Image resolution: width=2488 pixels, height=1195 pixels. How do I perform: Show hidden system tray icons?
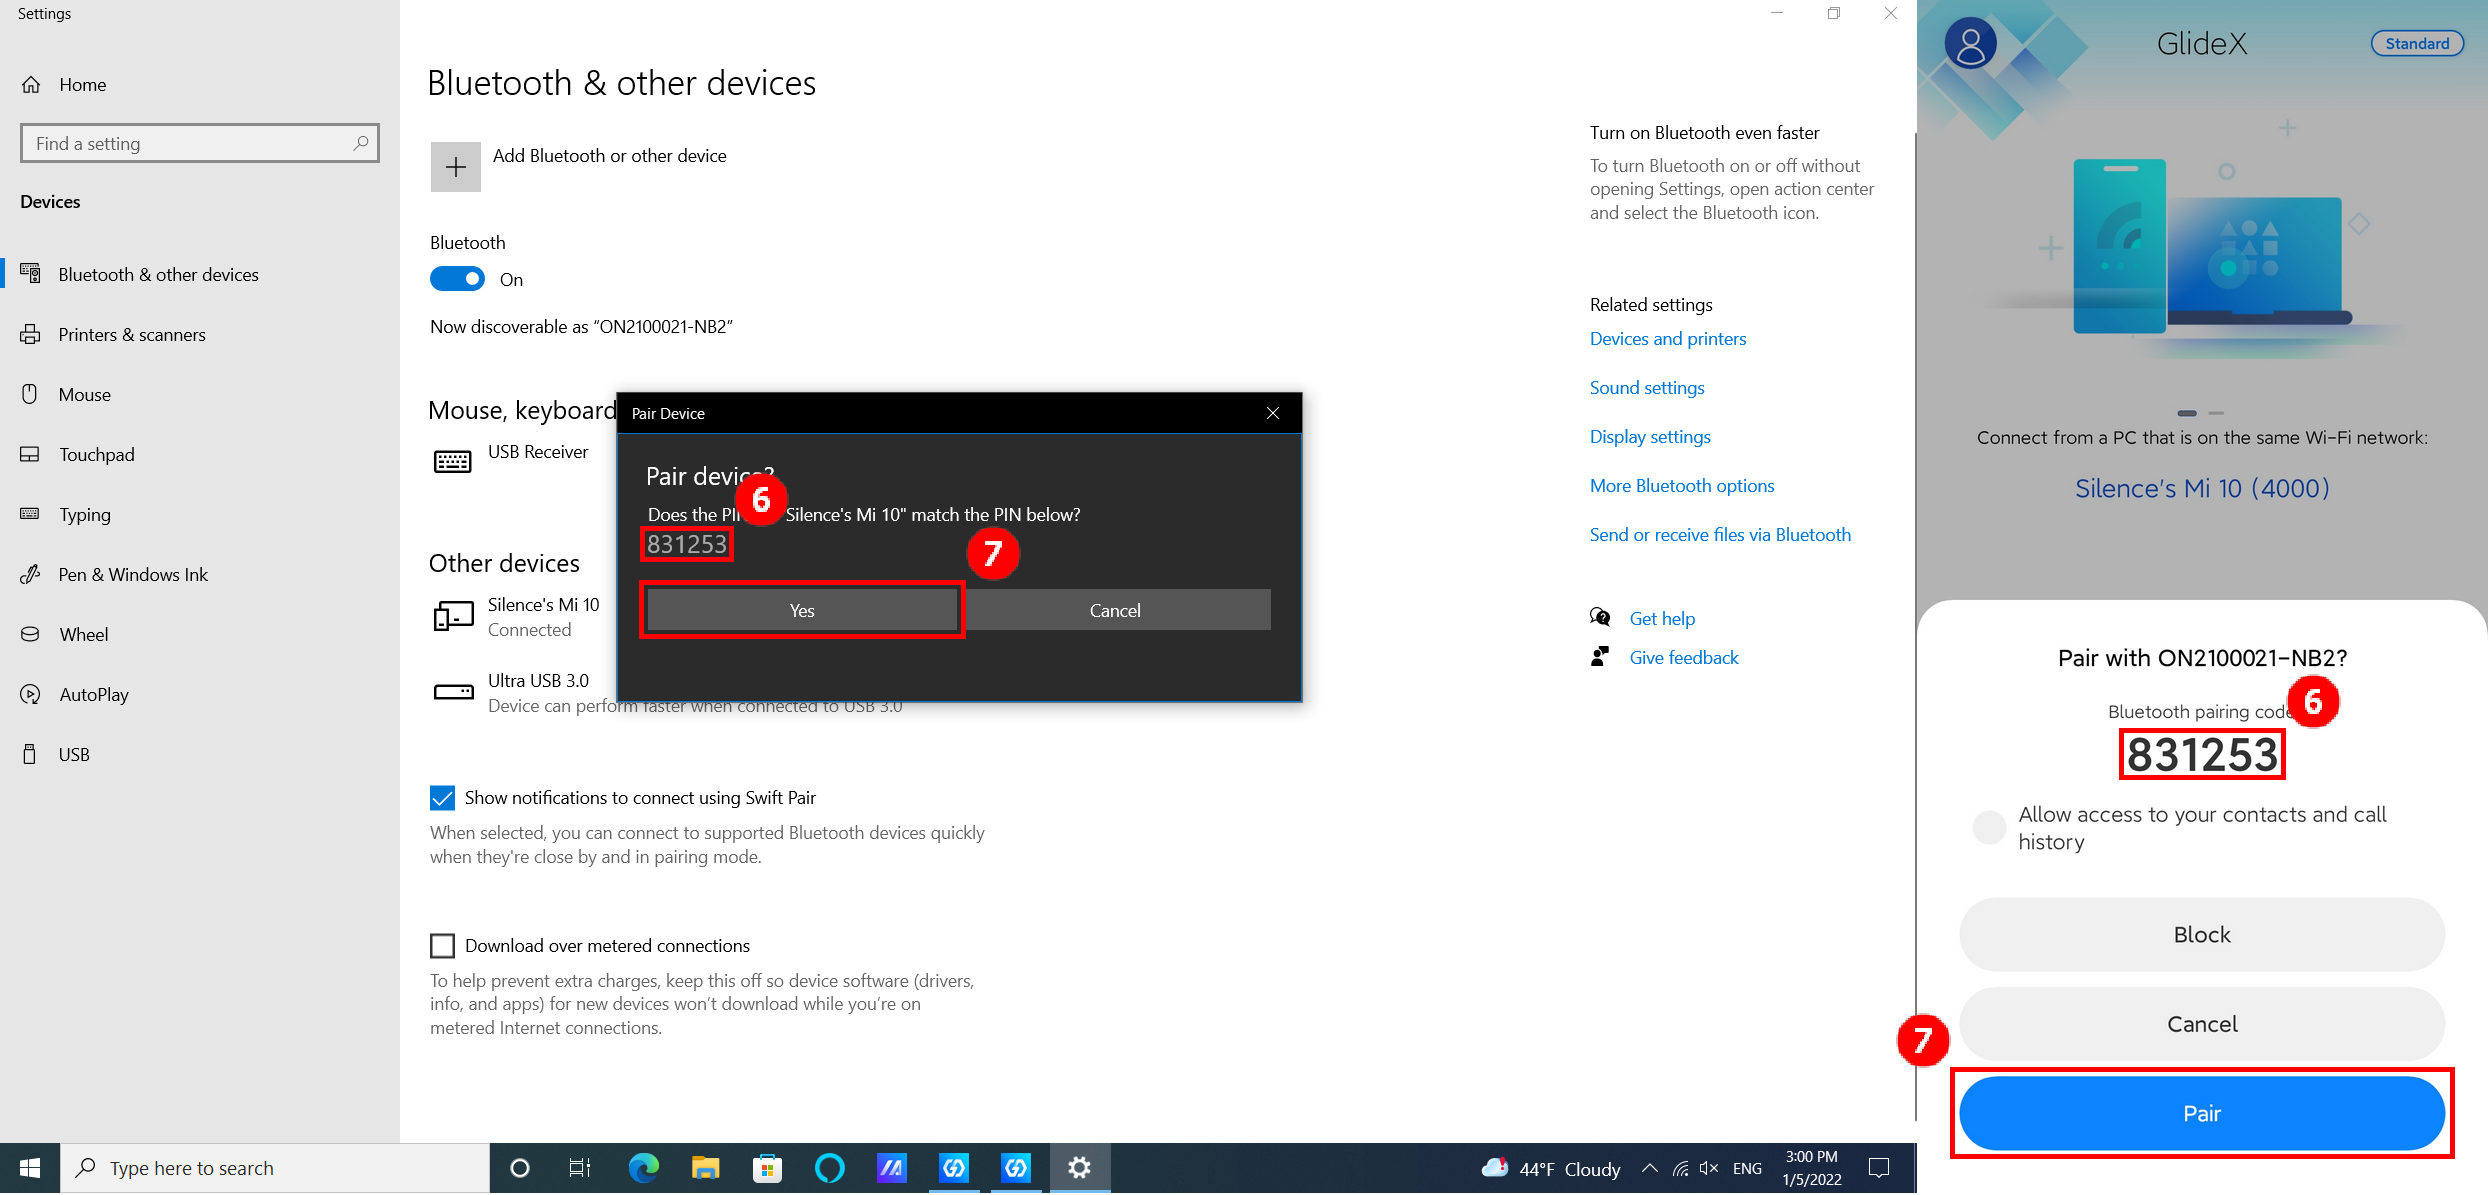(1650, 1168)
